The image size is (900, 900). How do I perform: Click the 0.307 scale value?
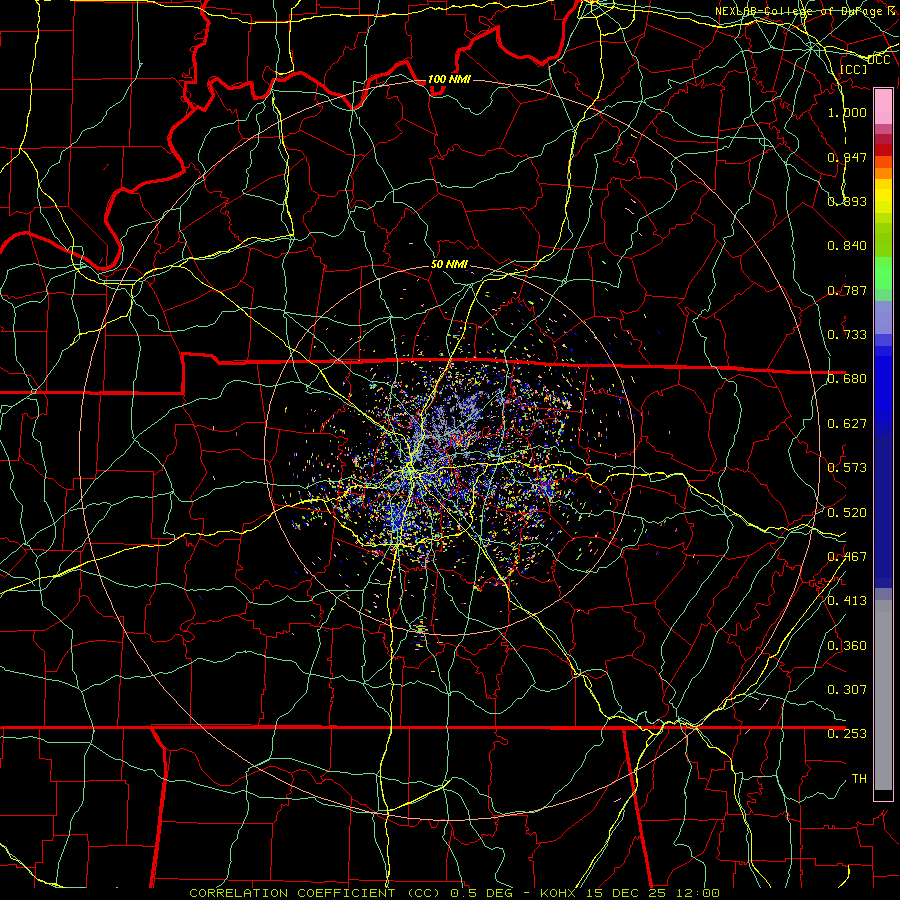pos(847,690)
